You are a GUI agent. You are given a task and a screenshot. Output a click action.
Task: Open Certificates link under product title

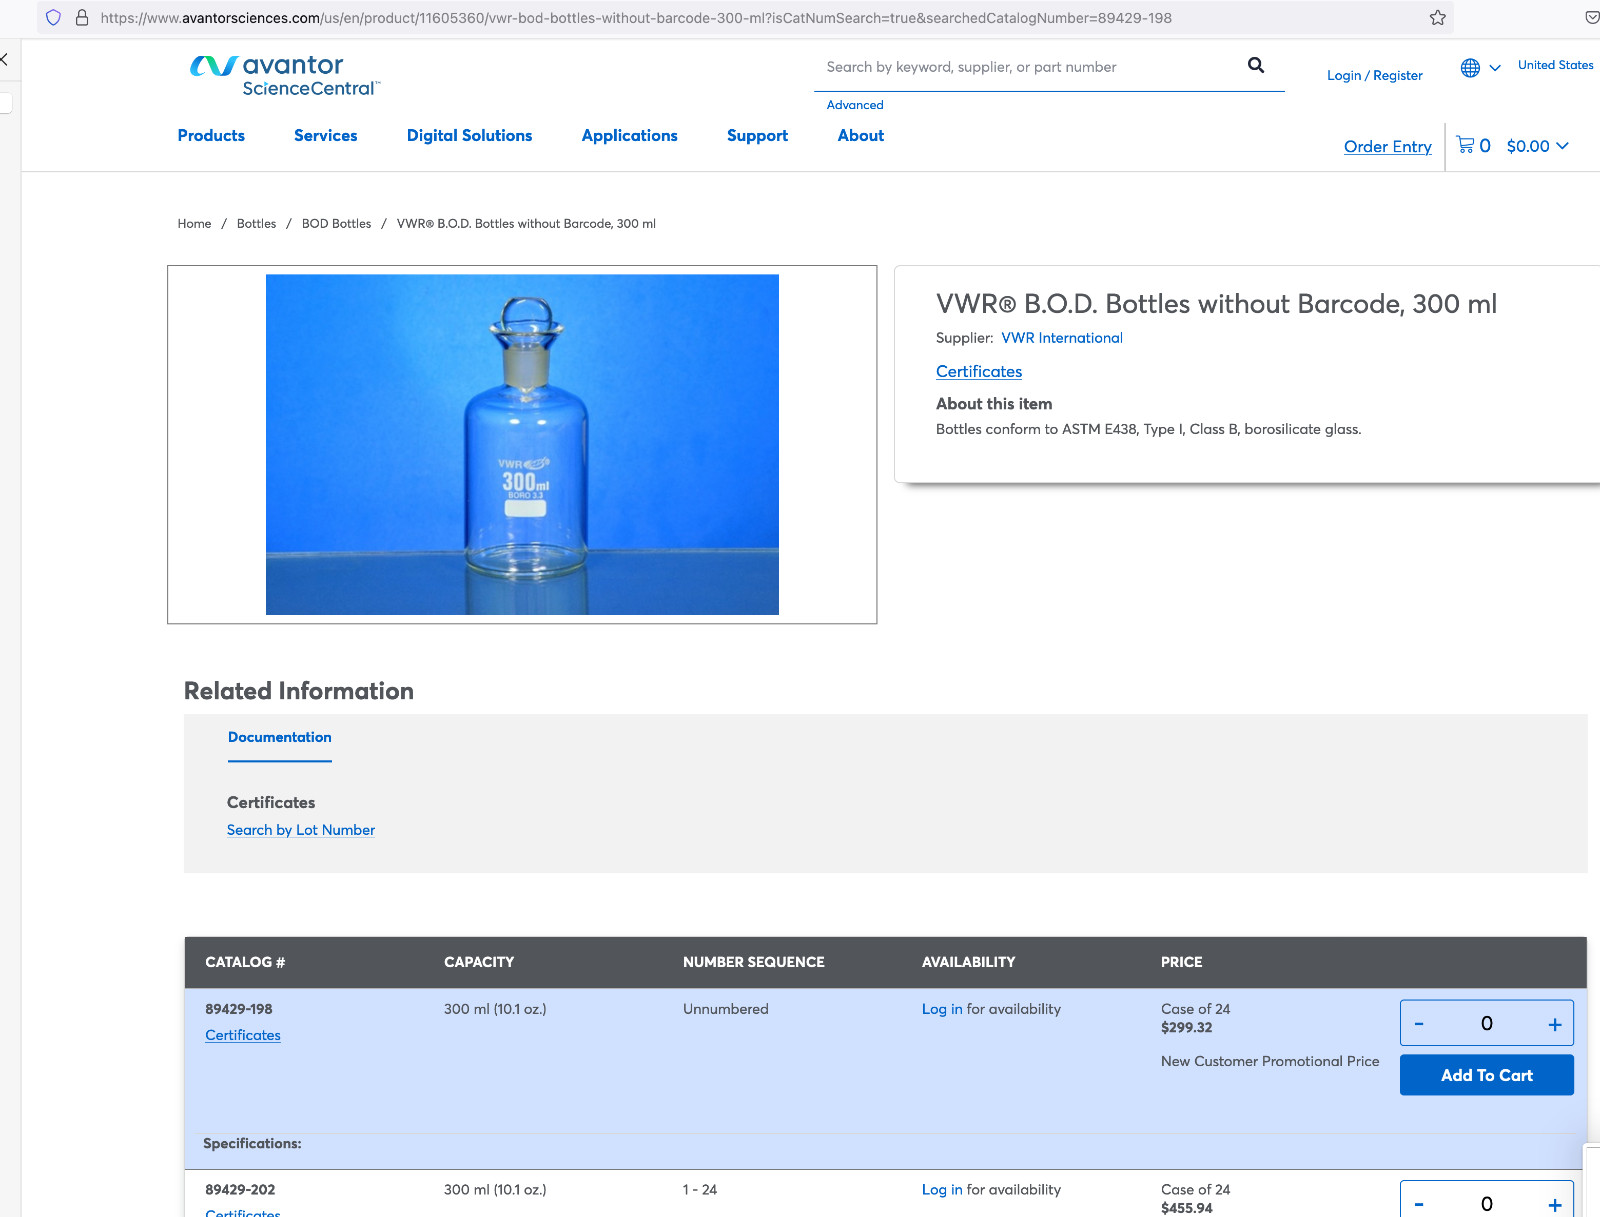click(979, 372)
